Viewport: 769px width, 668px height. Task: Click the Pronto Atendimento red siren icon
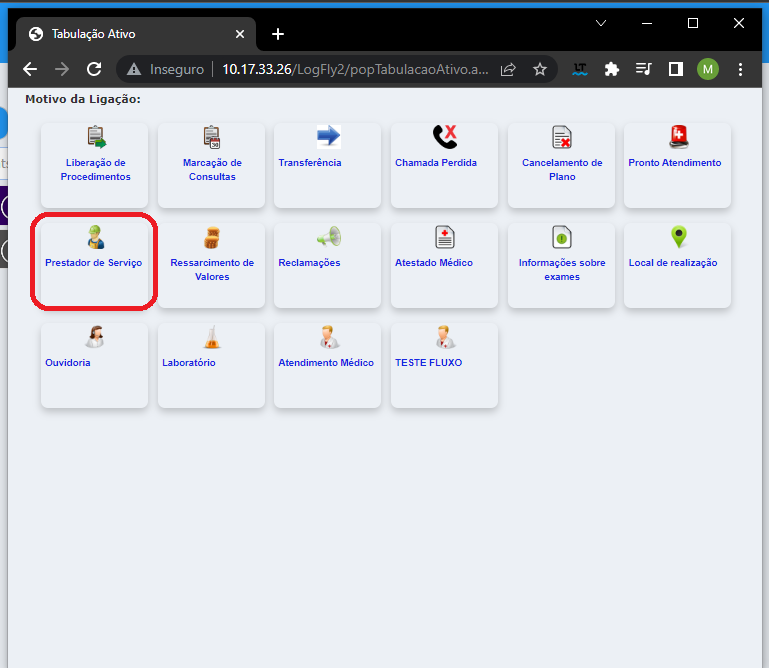tap(679, 137)
